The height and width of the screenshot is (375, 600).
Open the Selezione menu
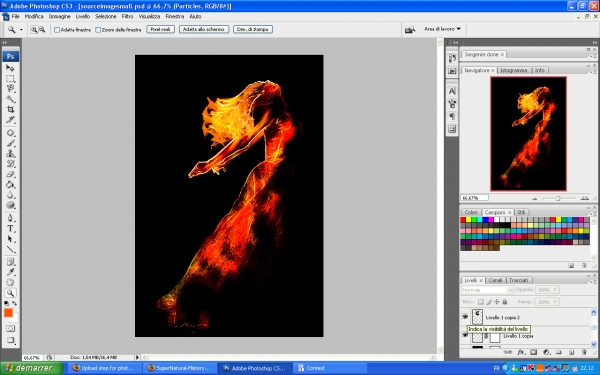pyautogui.click(x=106, y=16)
